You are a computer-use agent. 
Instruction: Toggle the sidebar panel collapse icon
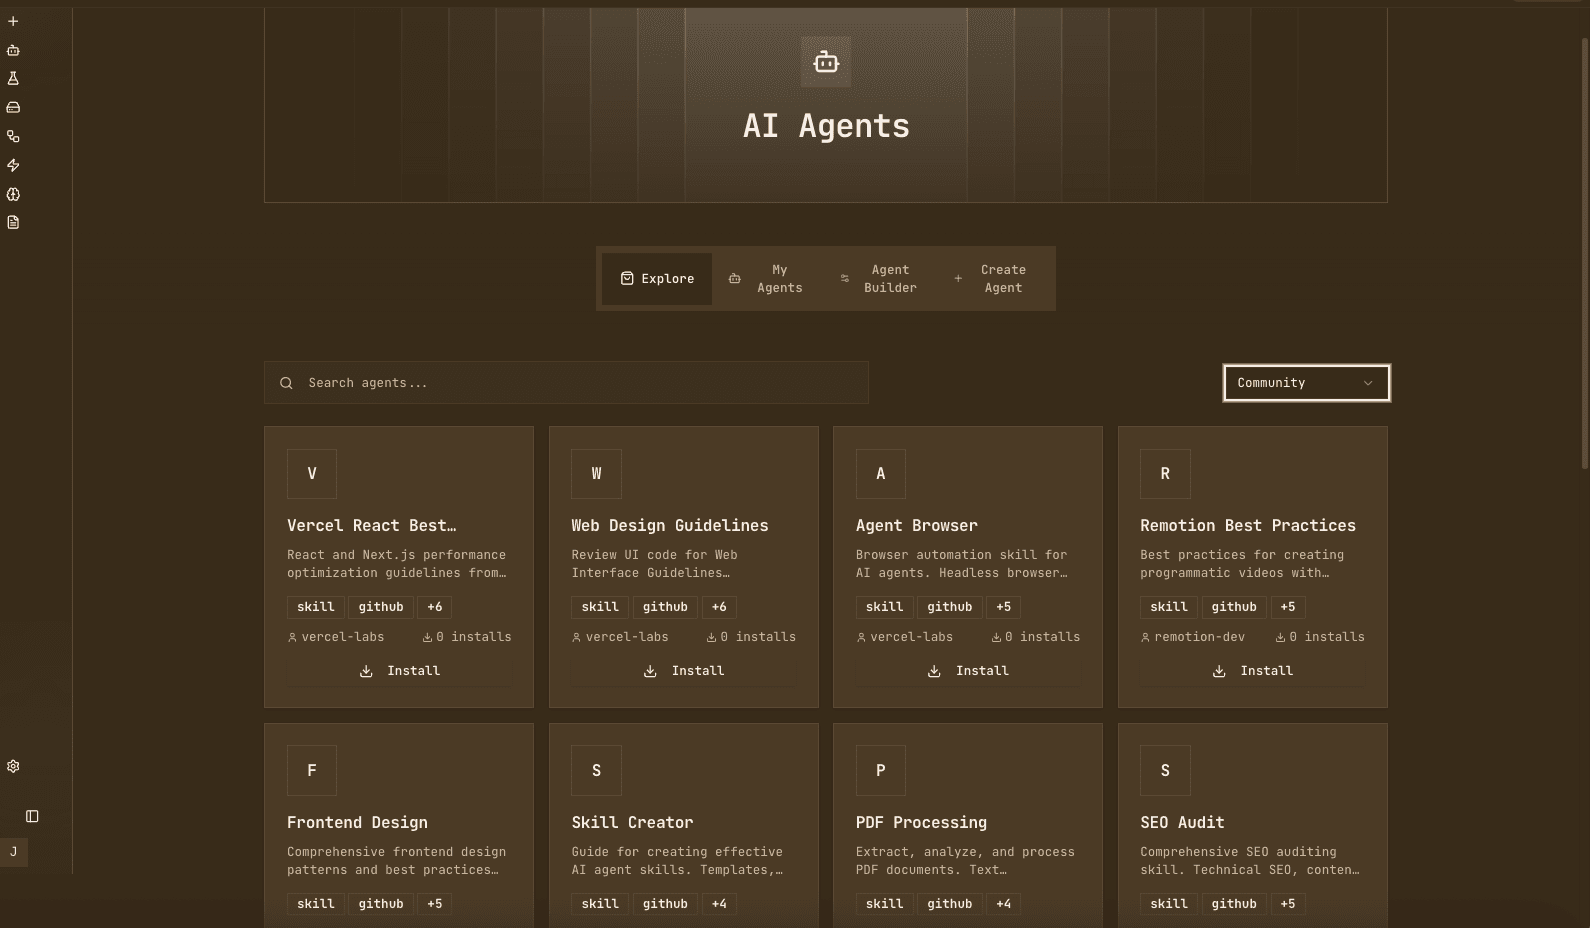(32, 816)
